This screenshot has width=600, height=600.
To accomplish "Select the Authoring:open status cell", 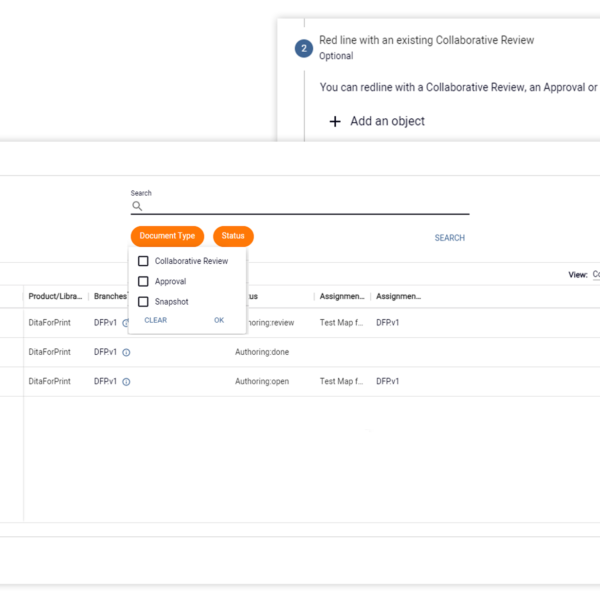I will coord(262,381).
